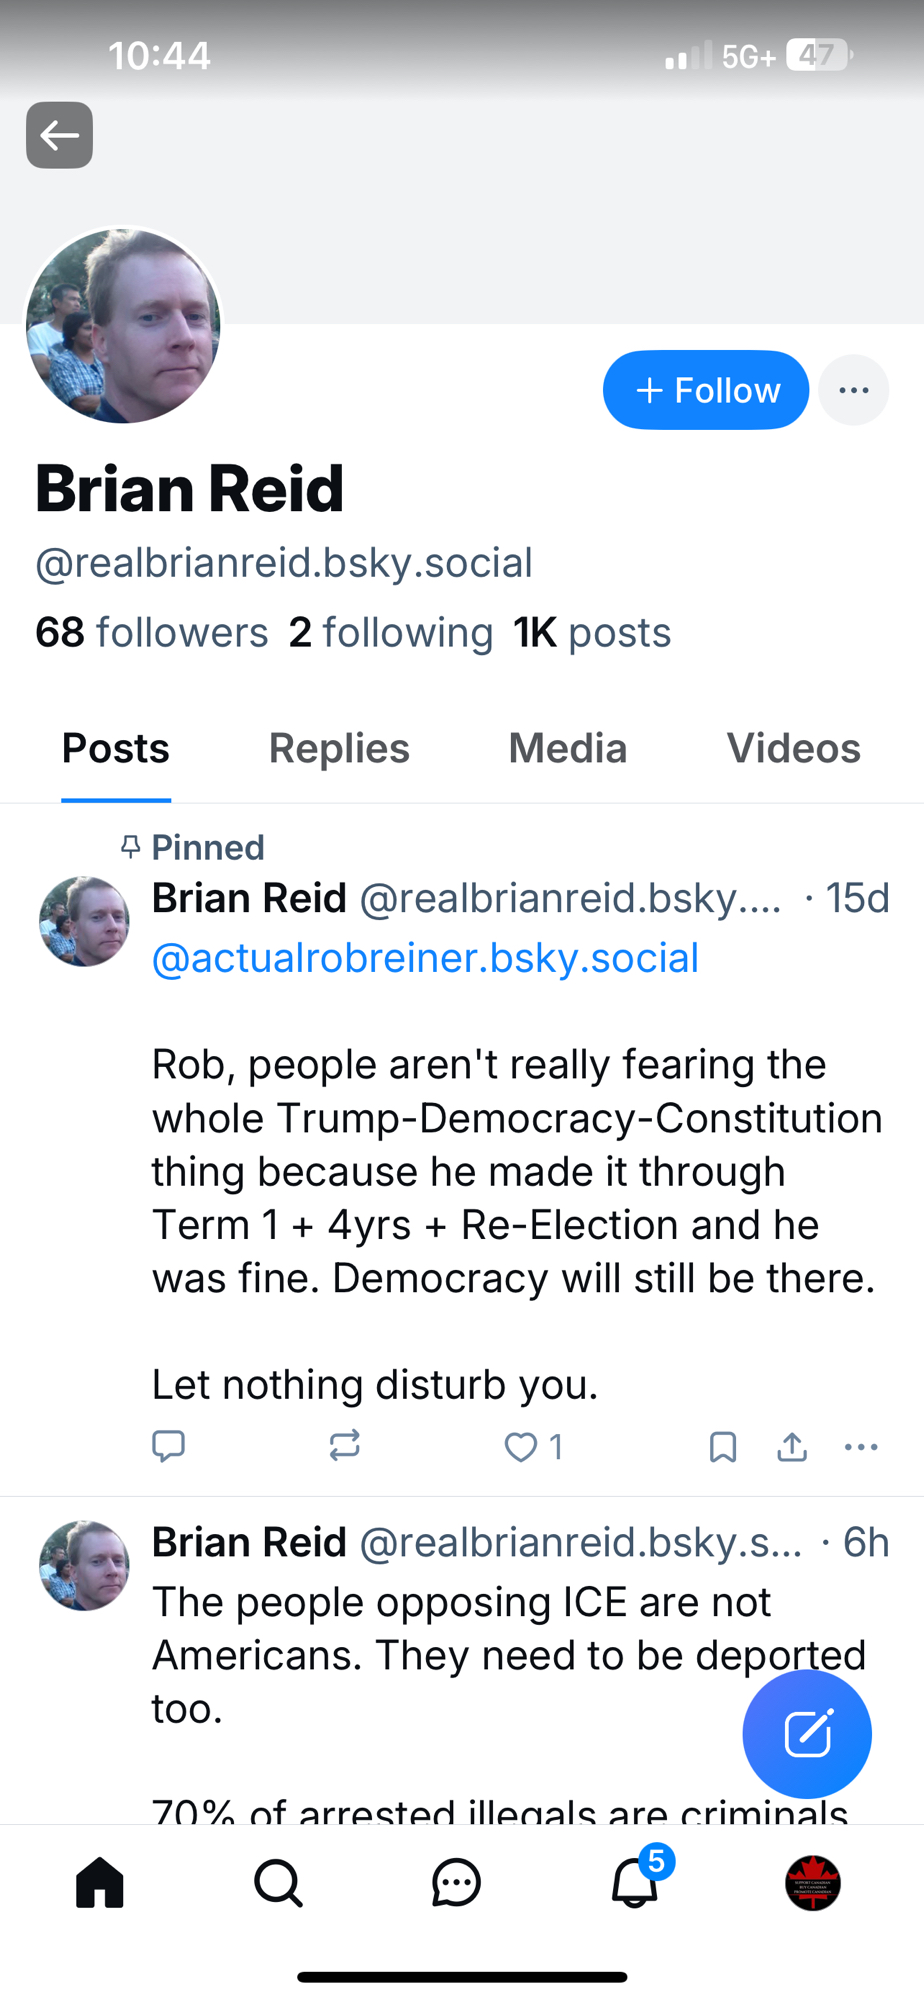Tap the back arrow button
924x2000 pixels.
pyautogui.click(x=59, y=135)
